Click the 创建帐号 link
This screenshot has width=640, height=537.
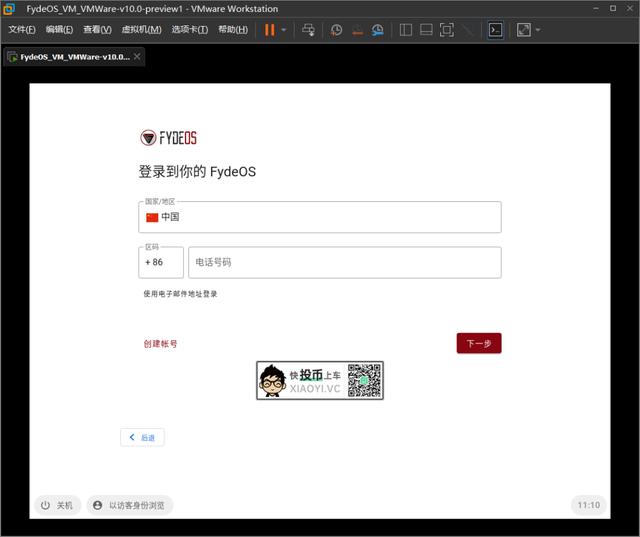point(160,344)
